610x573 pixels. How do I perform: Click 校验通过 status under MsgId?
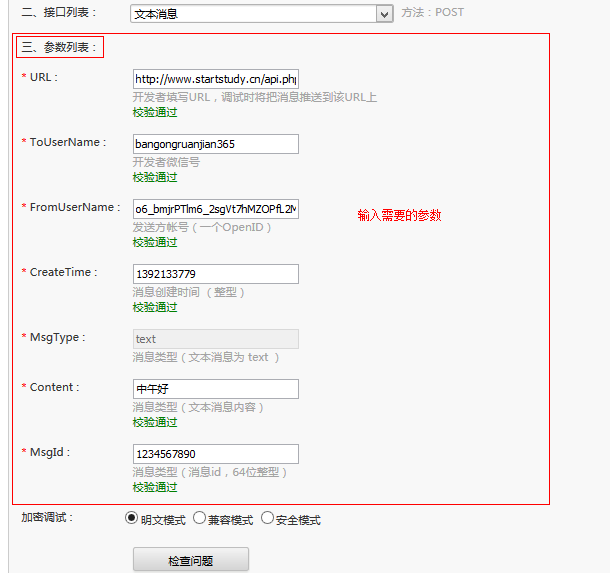tap(155, 487)
